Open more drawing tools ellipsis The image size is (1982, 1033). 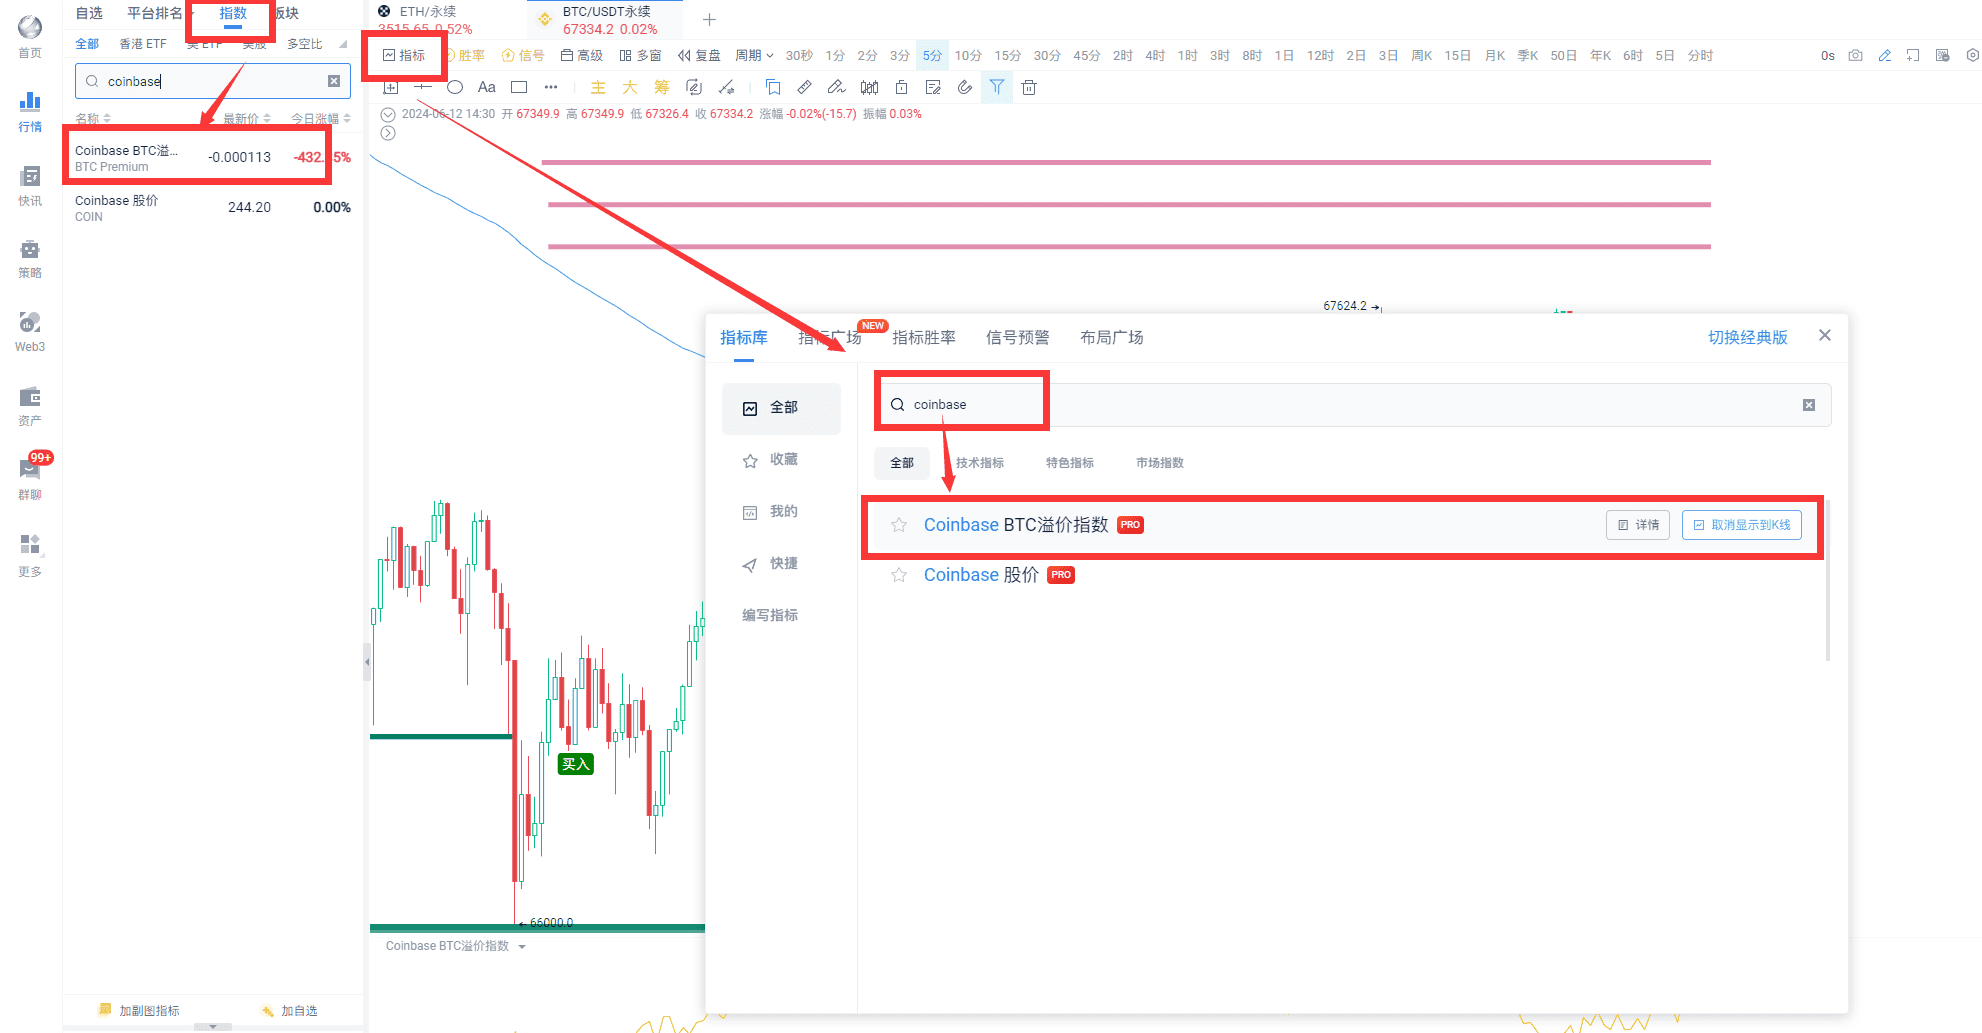[x=551, y=87]
